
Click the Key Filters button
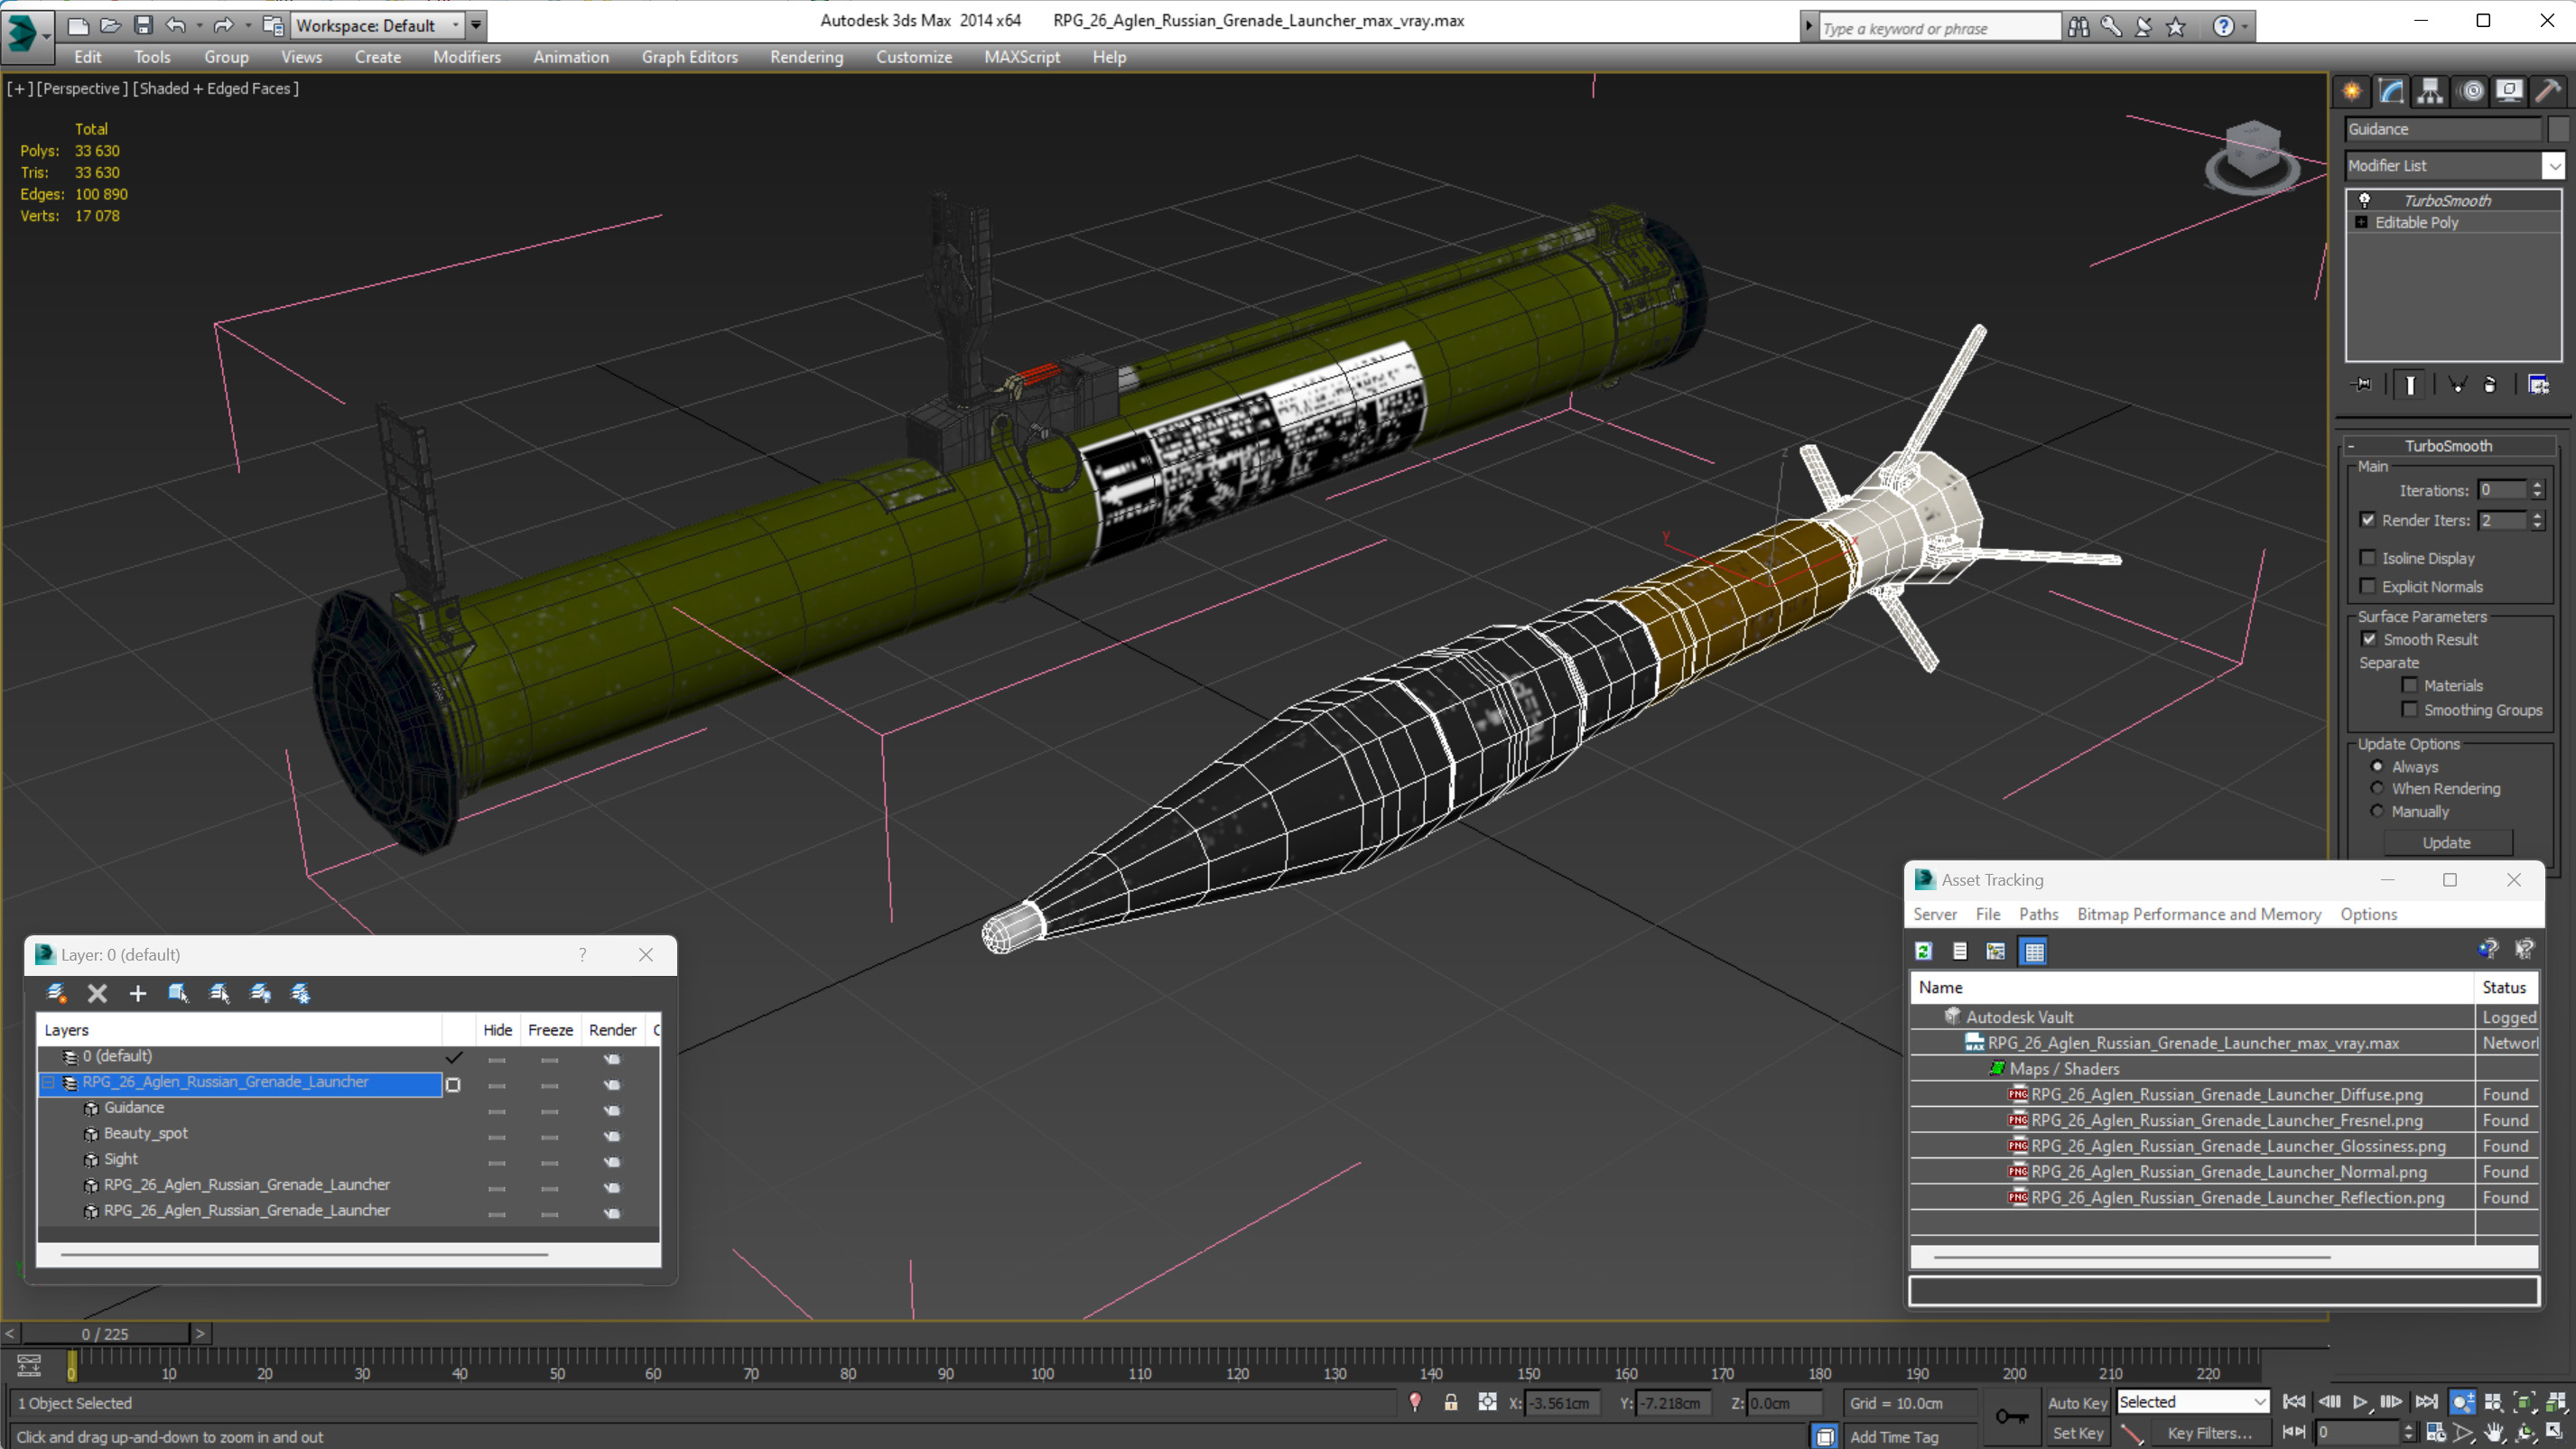pyautogui.click(x=2209, y=1433)
